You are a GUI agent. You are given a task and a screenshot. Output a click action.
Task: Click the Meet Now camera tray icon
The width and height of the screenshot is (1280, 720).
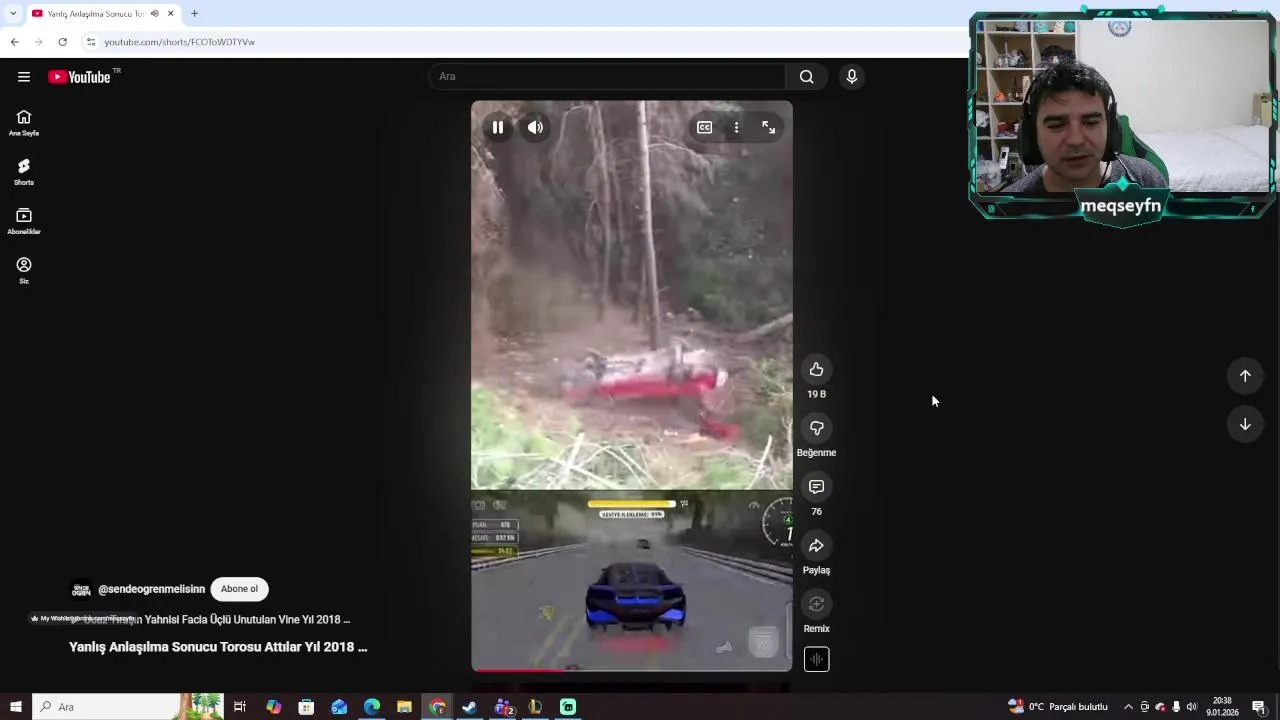point(1145,707)
